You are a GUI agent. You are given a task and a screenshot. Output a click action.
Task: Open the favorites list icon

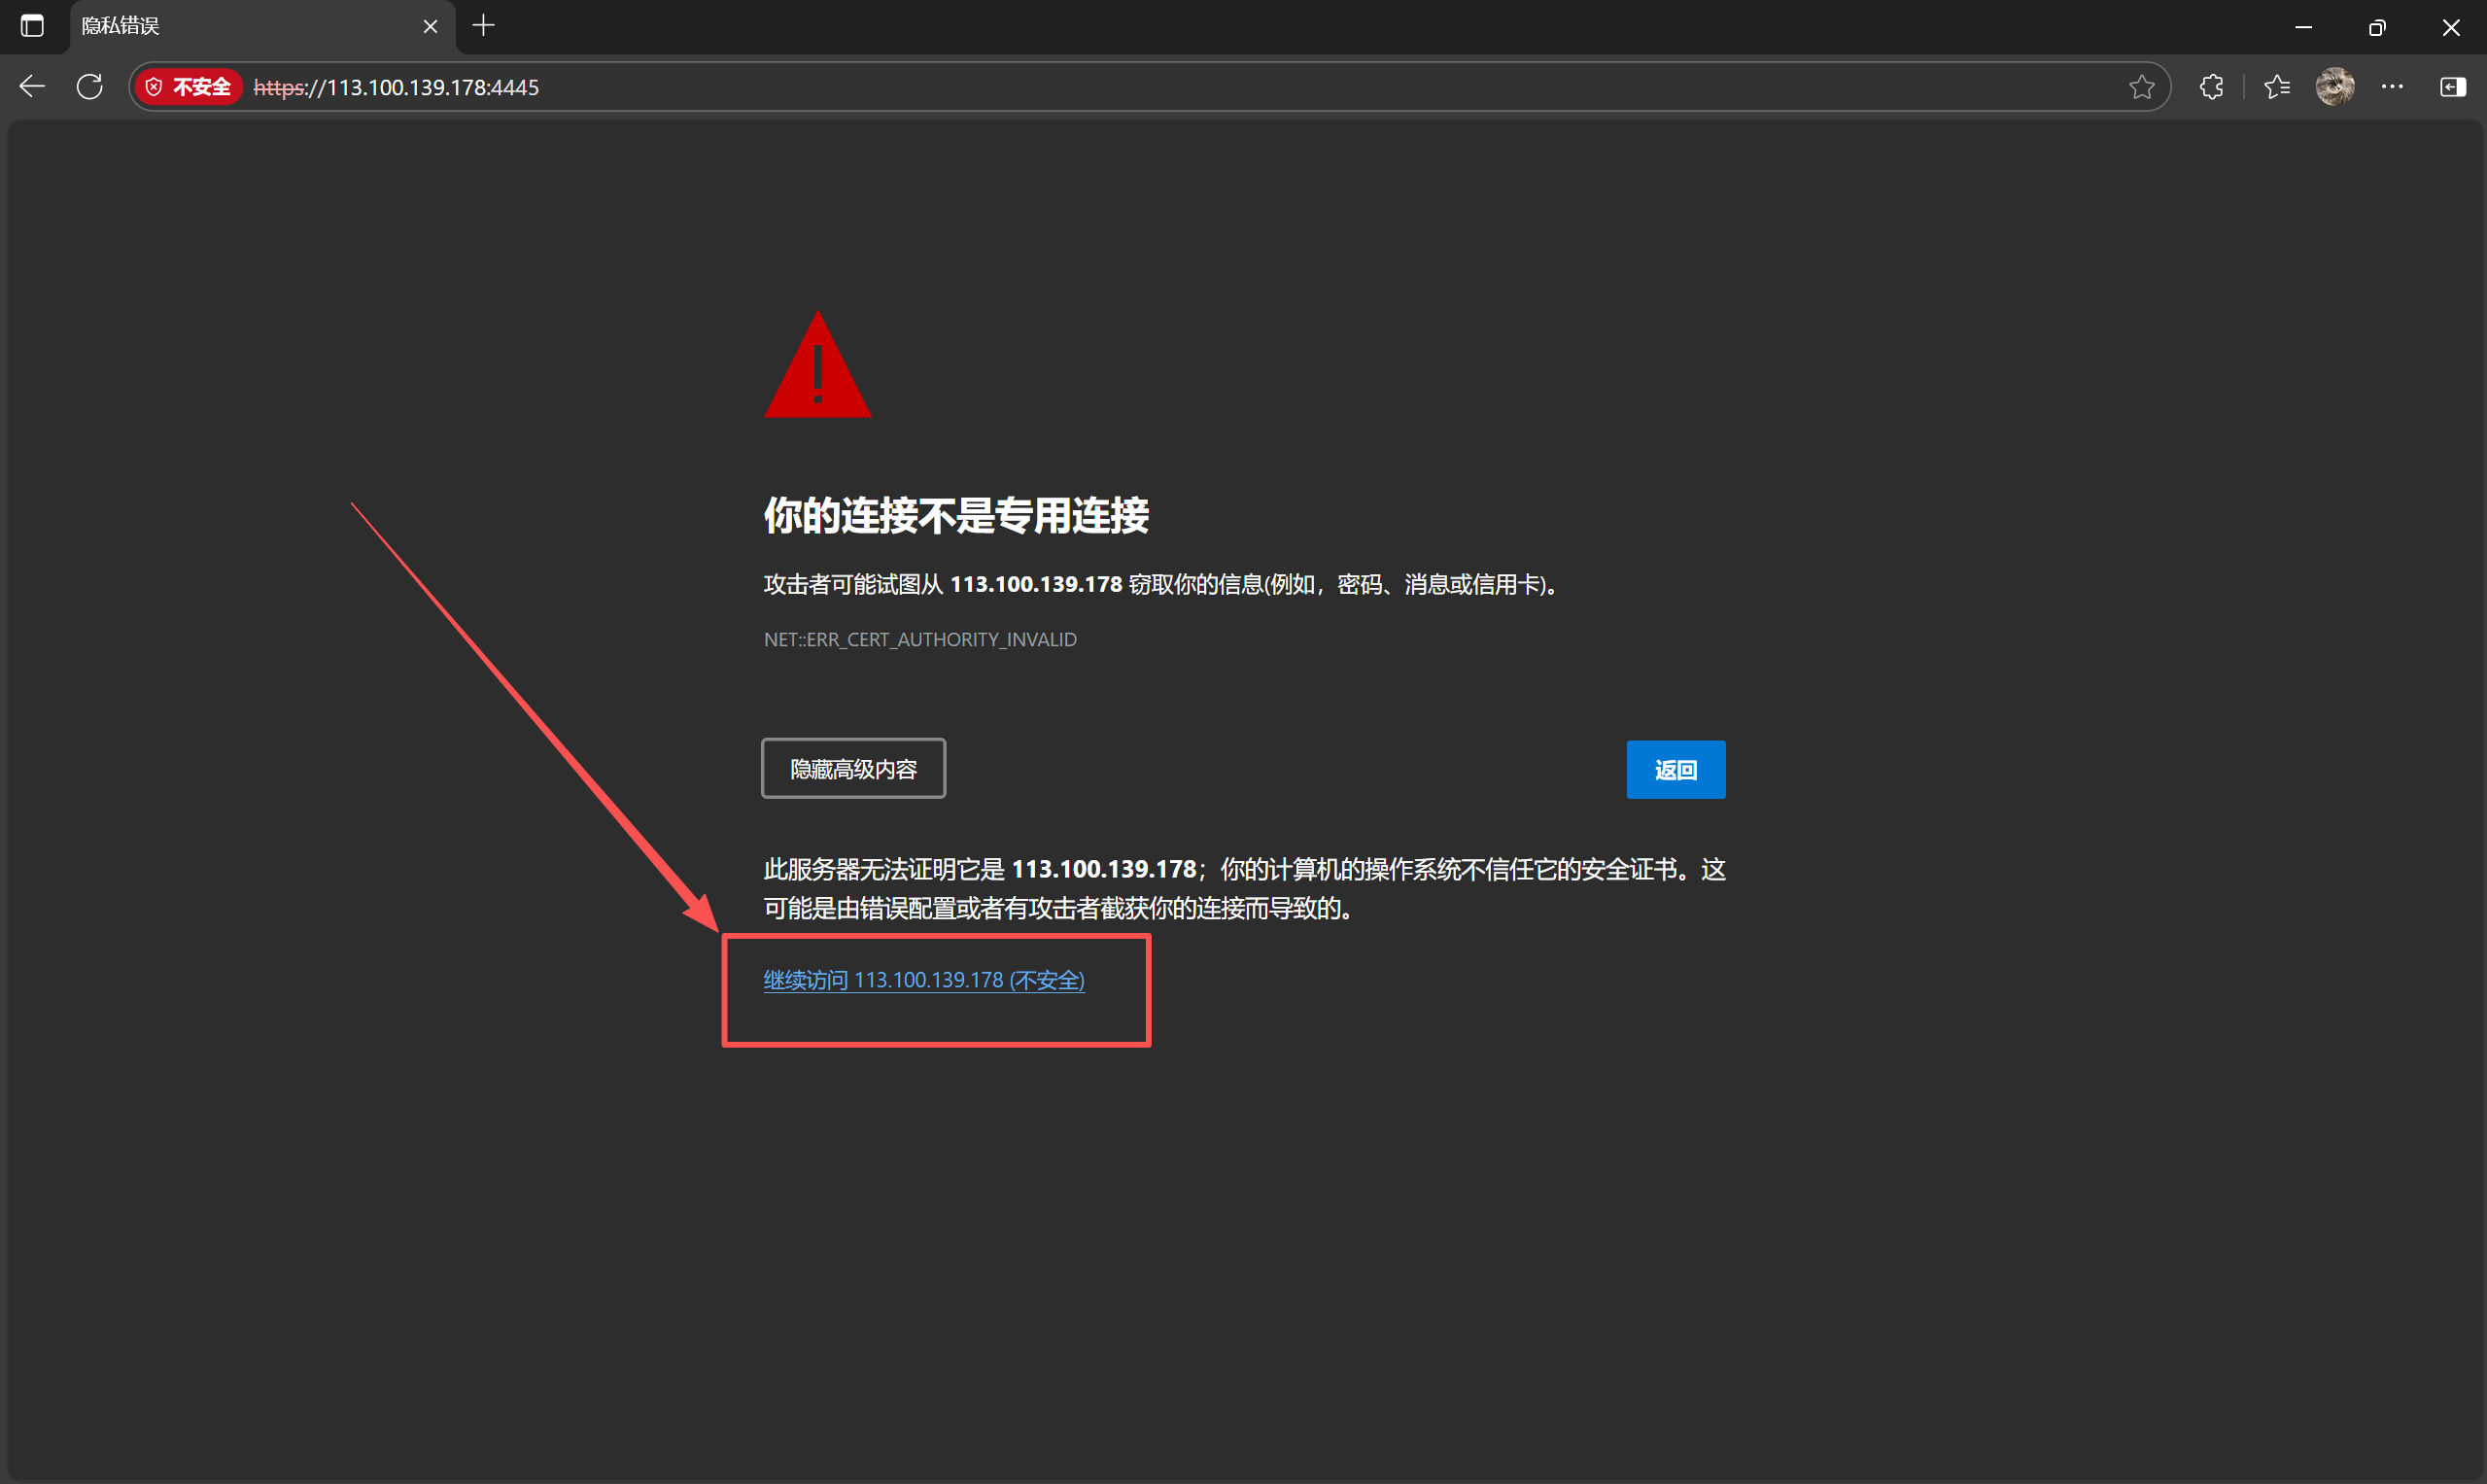click(x=2277, y=87)
